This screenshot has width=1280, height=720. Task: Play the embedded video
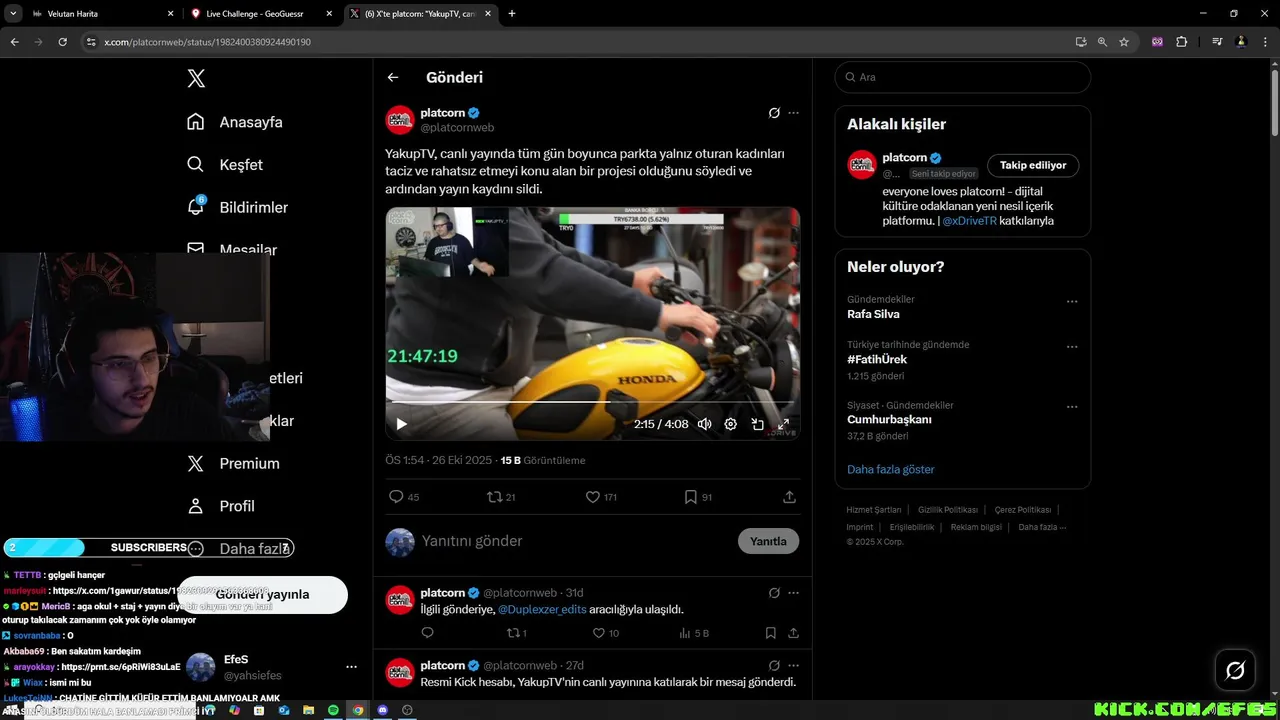[x=402, y=424]
